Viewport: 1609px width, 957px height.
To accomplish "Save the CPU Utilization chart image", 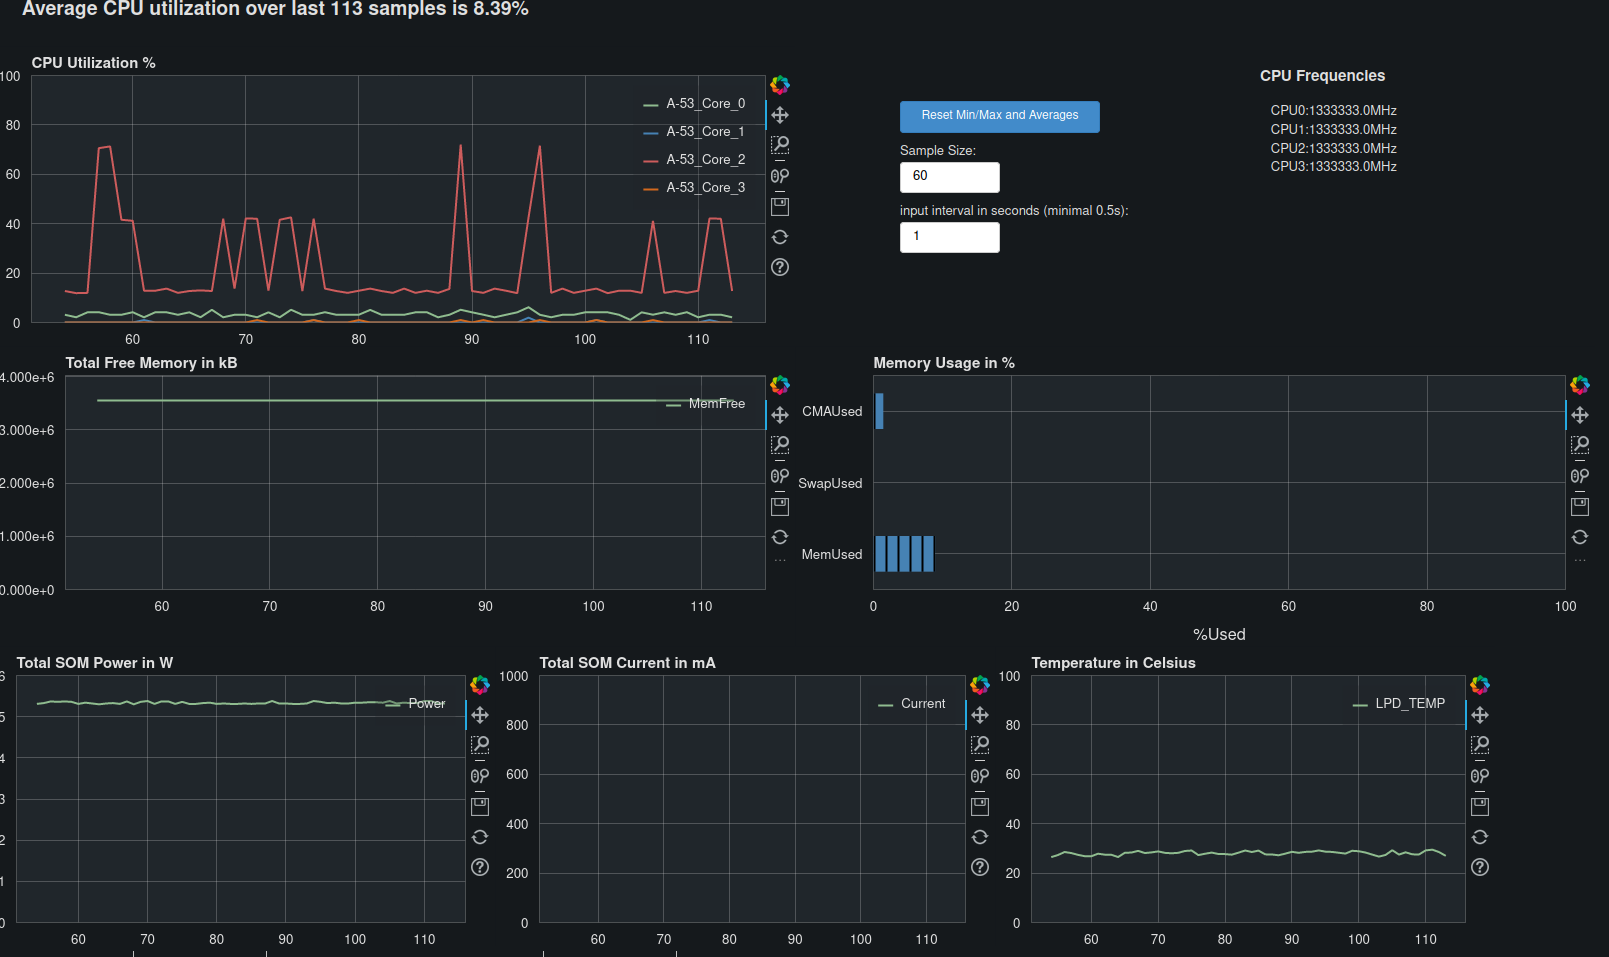I will click(x=780, y=206).
